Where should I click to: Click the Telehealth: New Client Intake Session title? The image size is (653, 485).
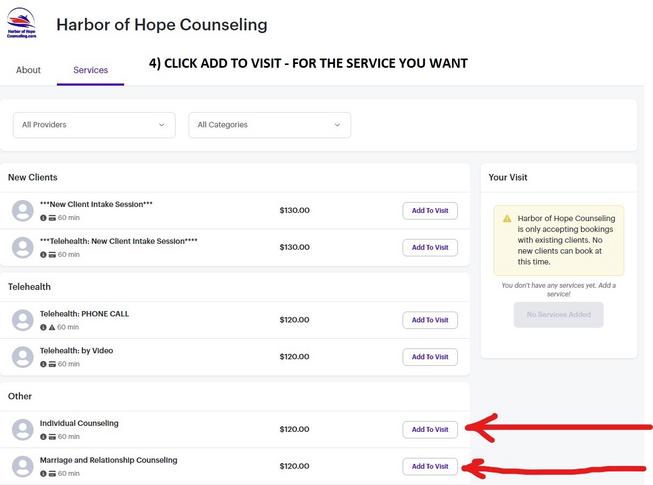tap(119, 241)
